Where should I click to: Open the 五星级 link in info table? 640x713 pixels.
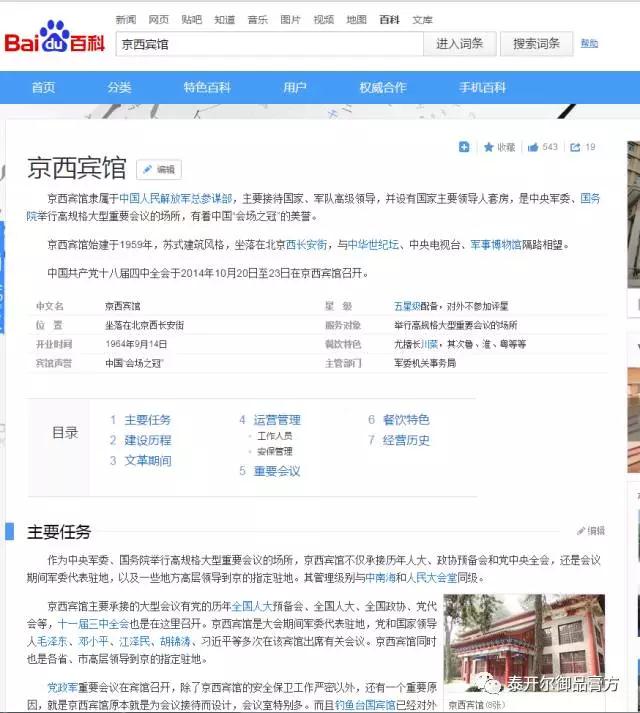[407, 306]
